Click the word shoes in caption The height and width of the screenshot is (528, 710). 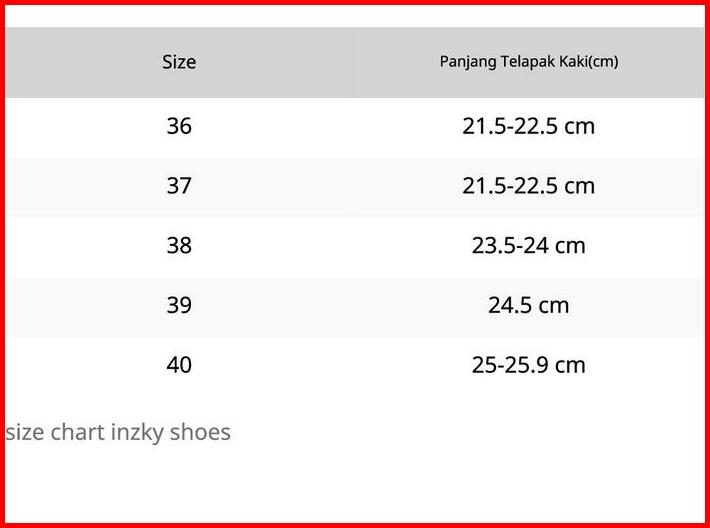pos(200,432)
